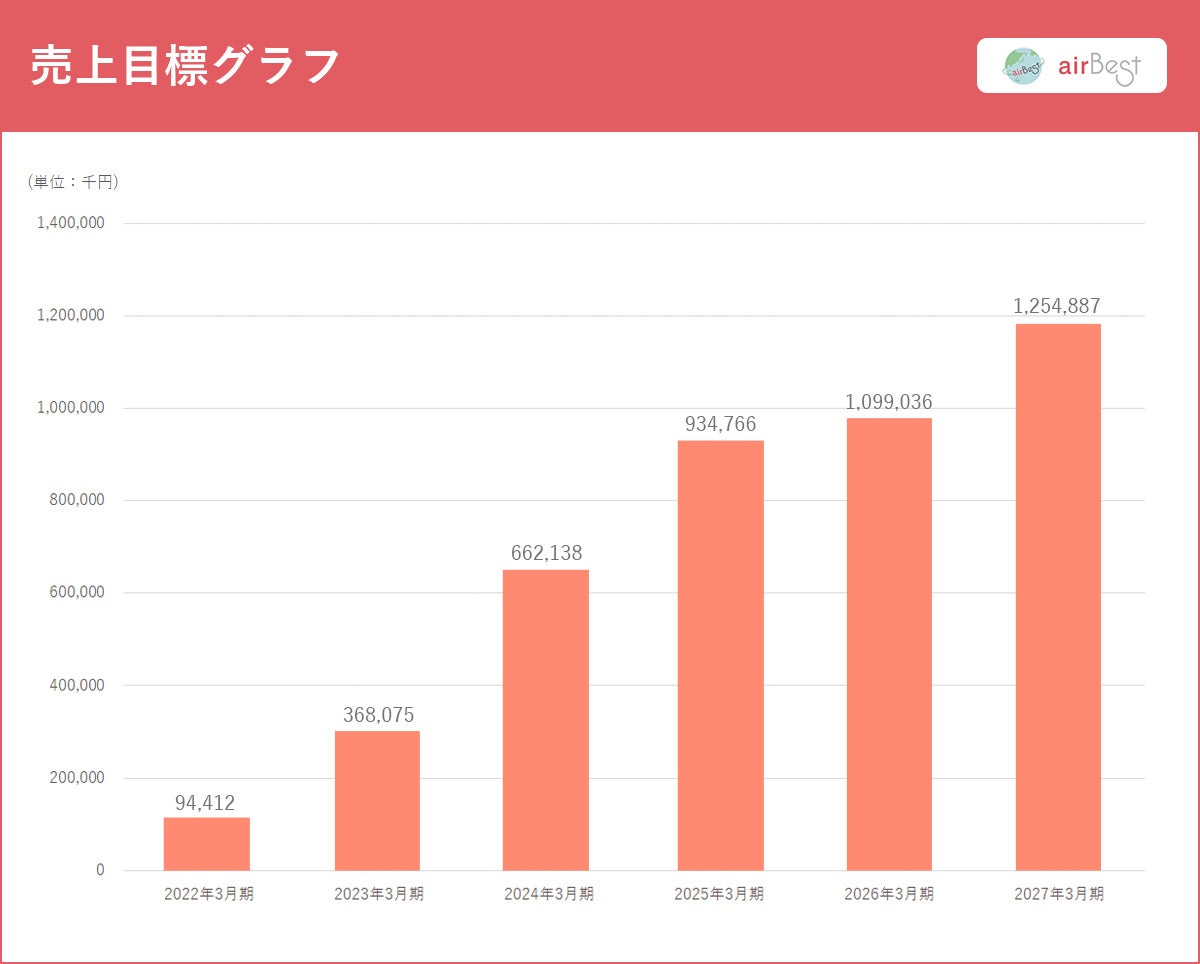
Task: Click the 2024年3月期 bar
Action: click(546, 720)
